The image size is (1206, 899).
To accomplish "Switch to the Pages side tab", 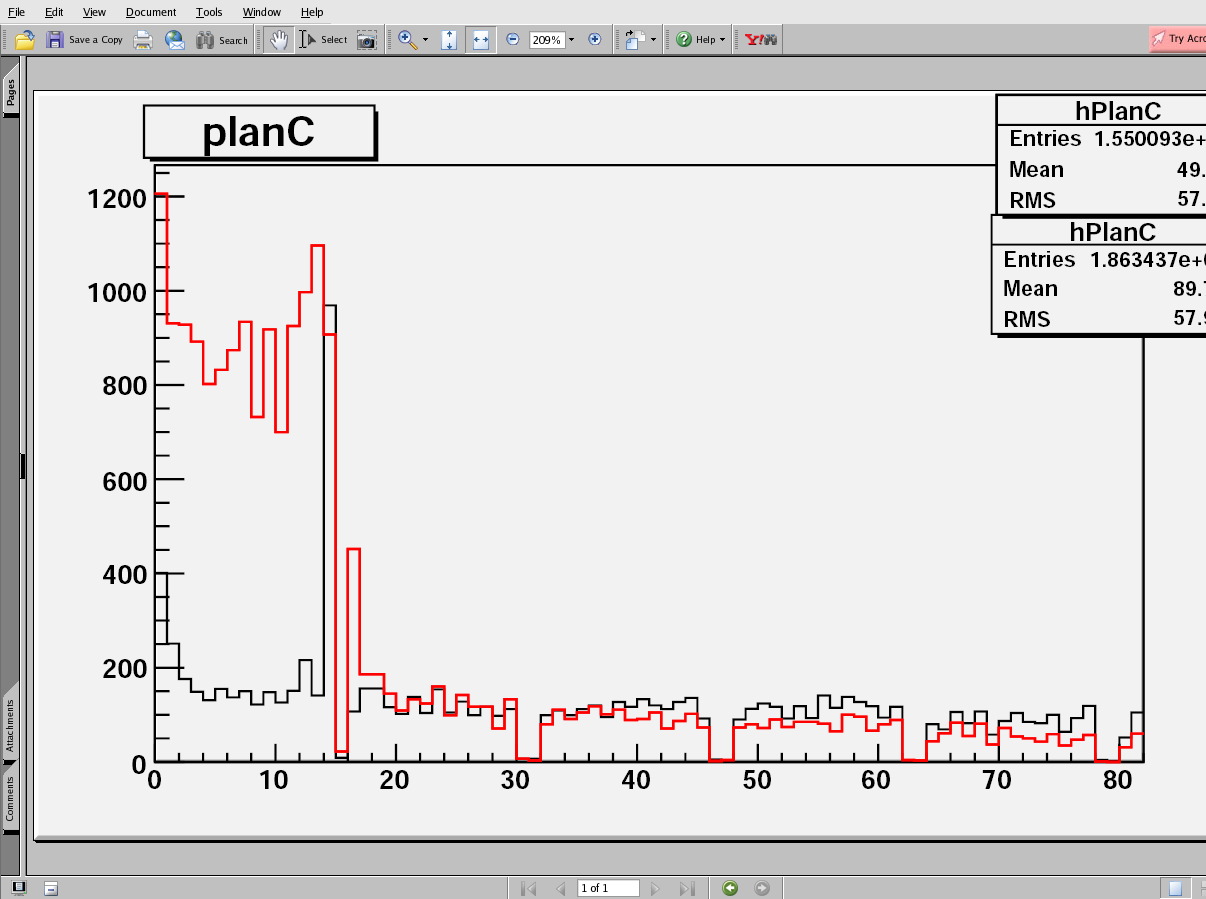I will 10,94.
